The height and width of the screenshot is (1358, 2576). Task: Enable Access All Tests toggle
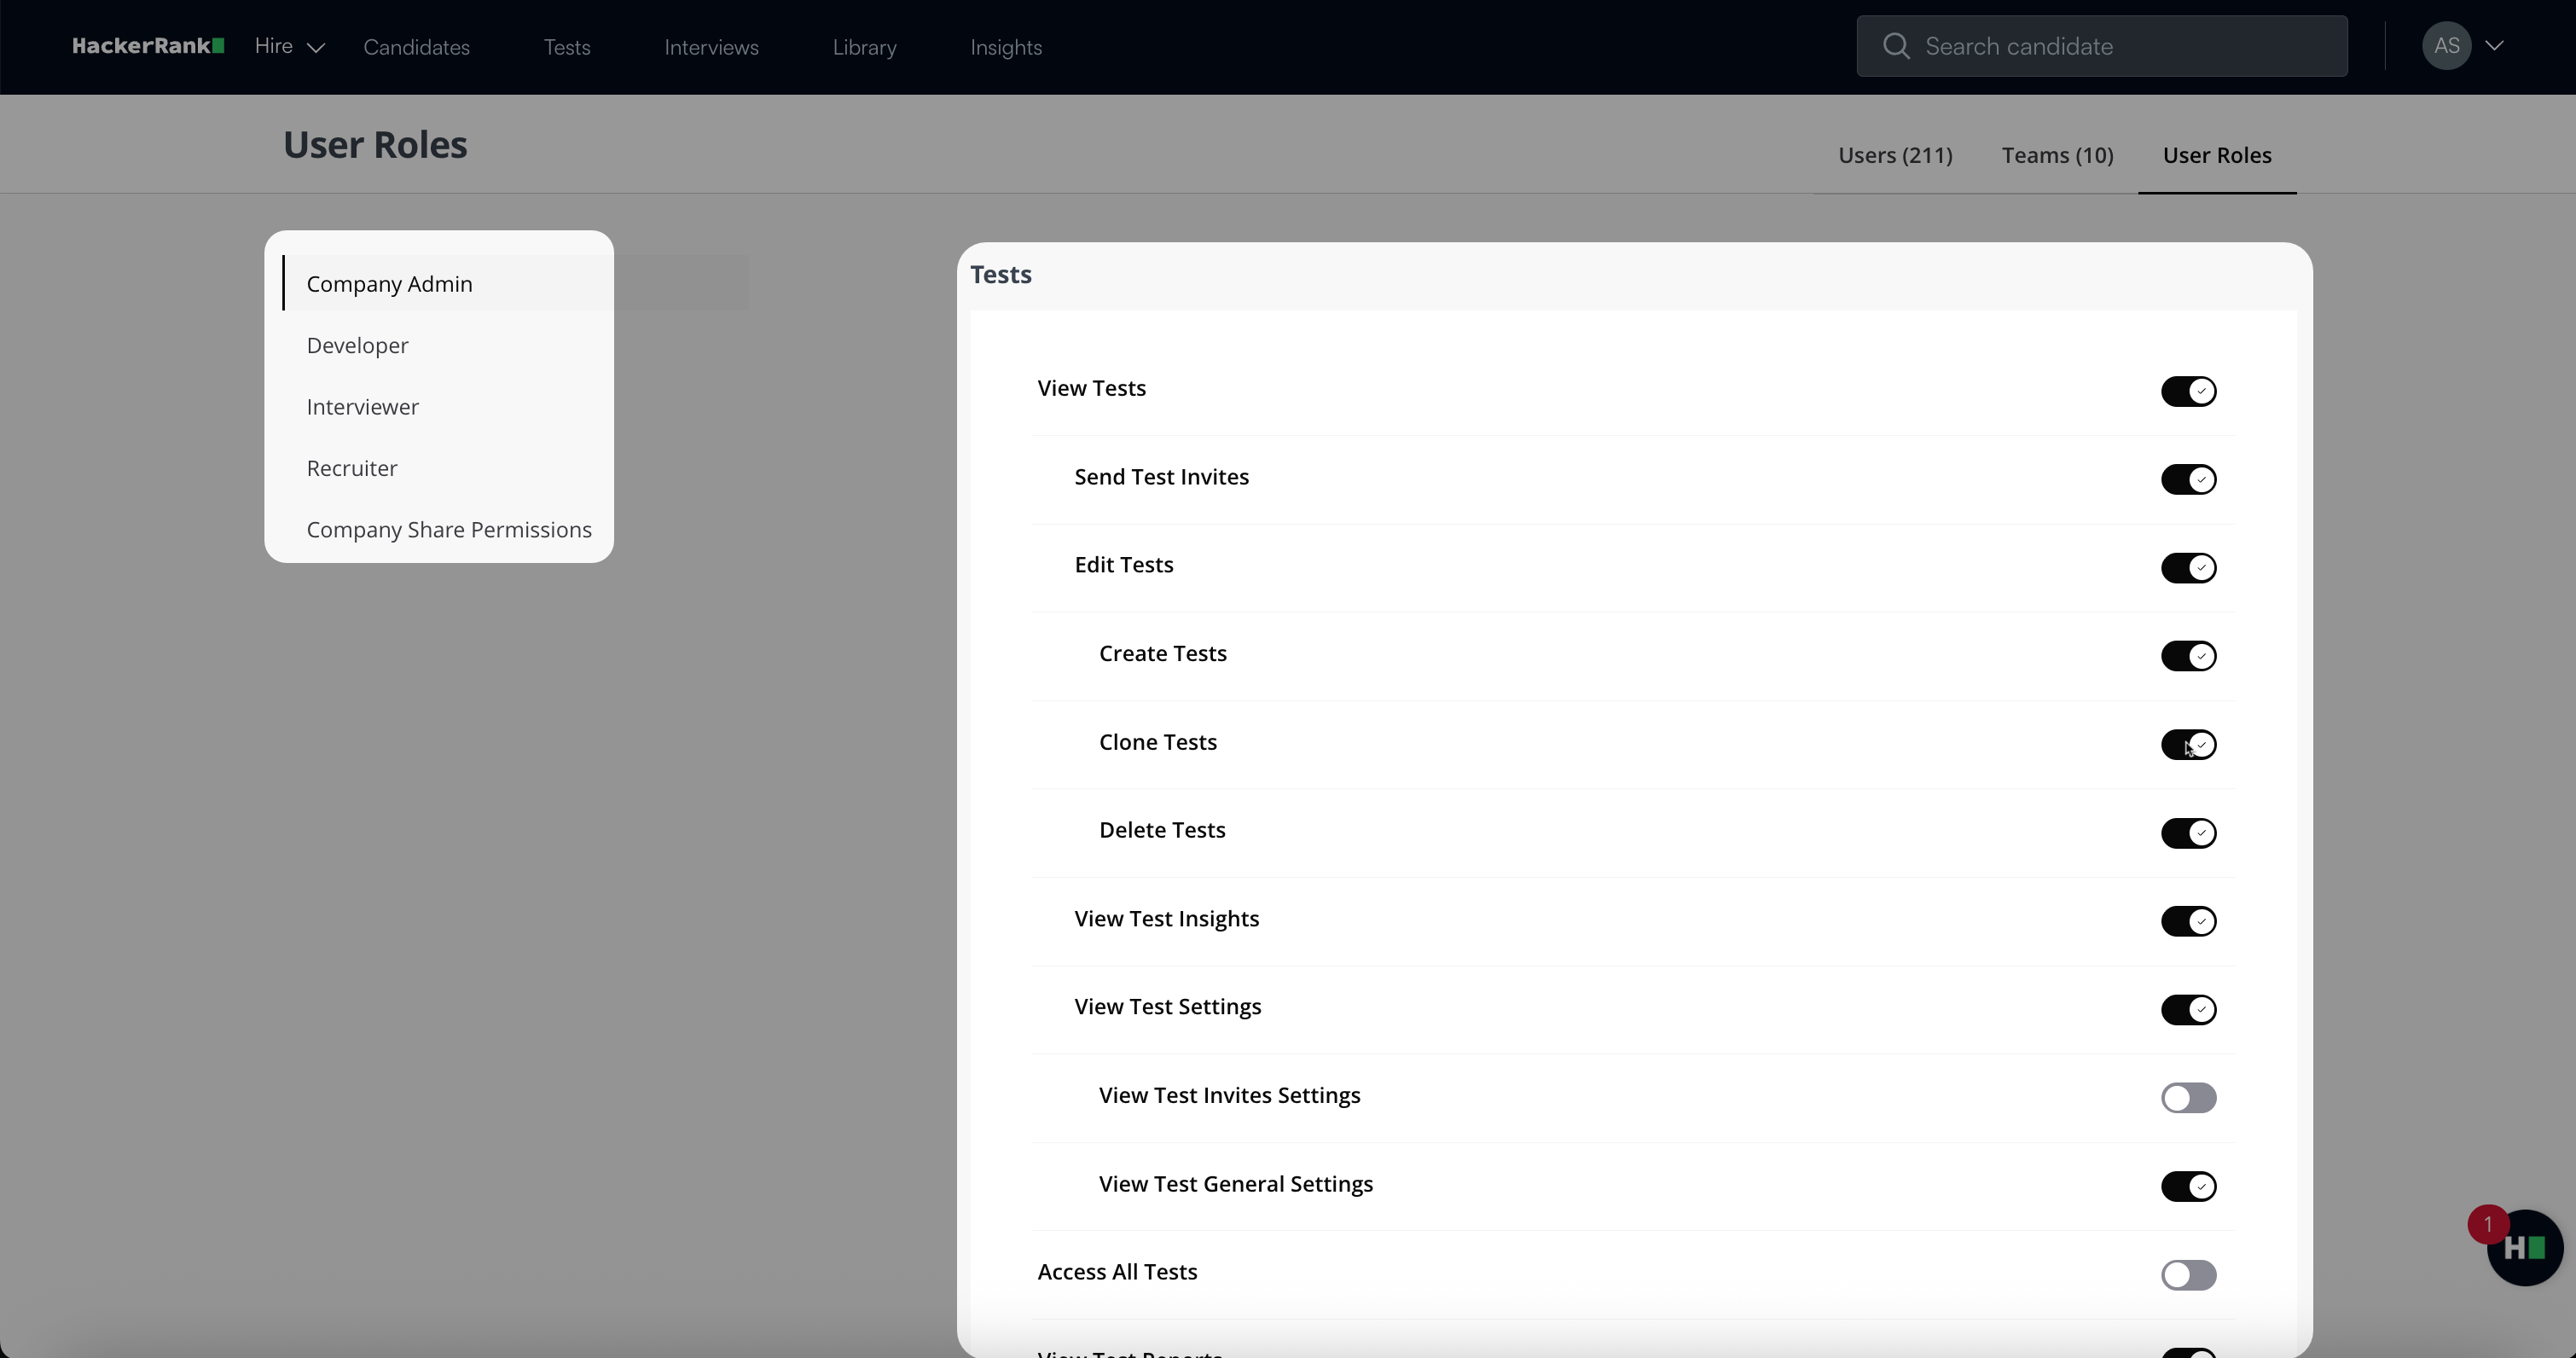2188,1275
